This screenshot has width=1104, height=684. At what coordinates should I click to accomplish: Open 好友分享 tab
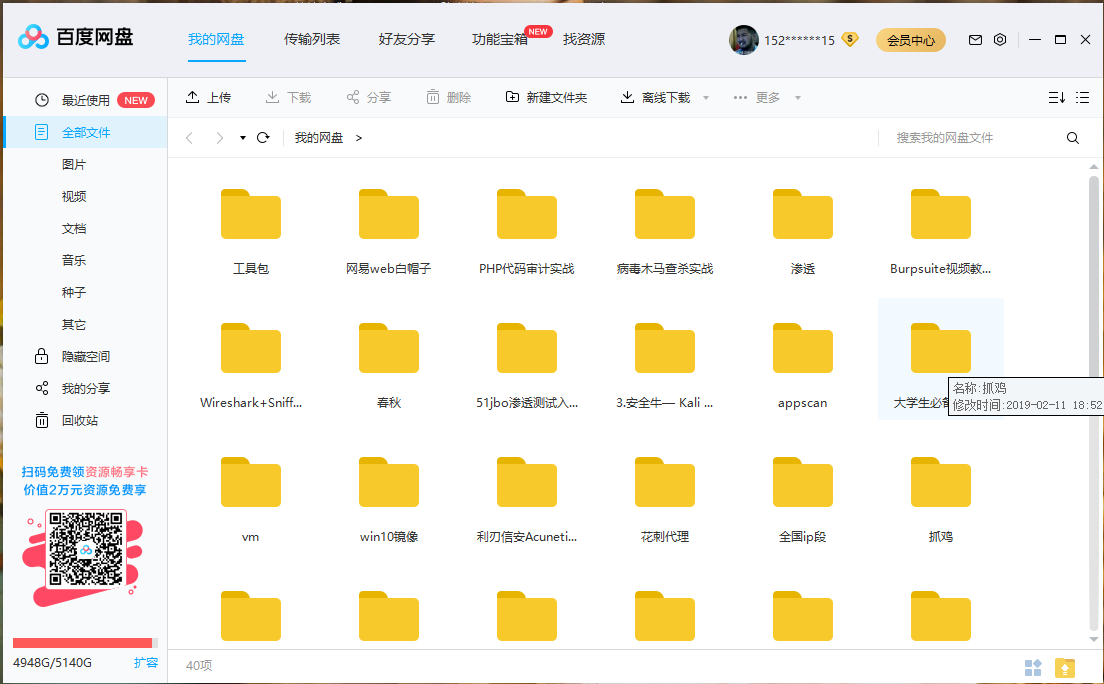point(407,39)
